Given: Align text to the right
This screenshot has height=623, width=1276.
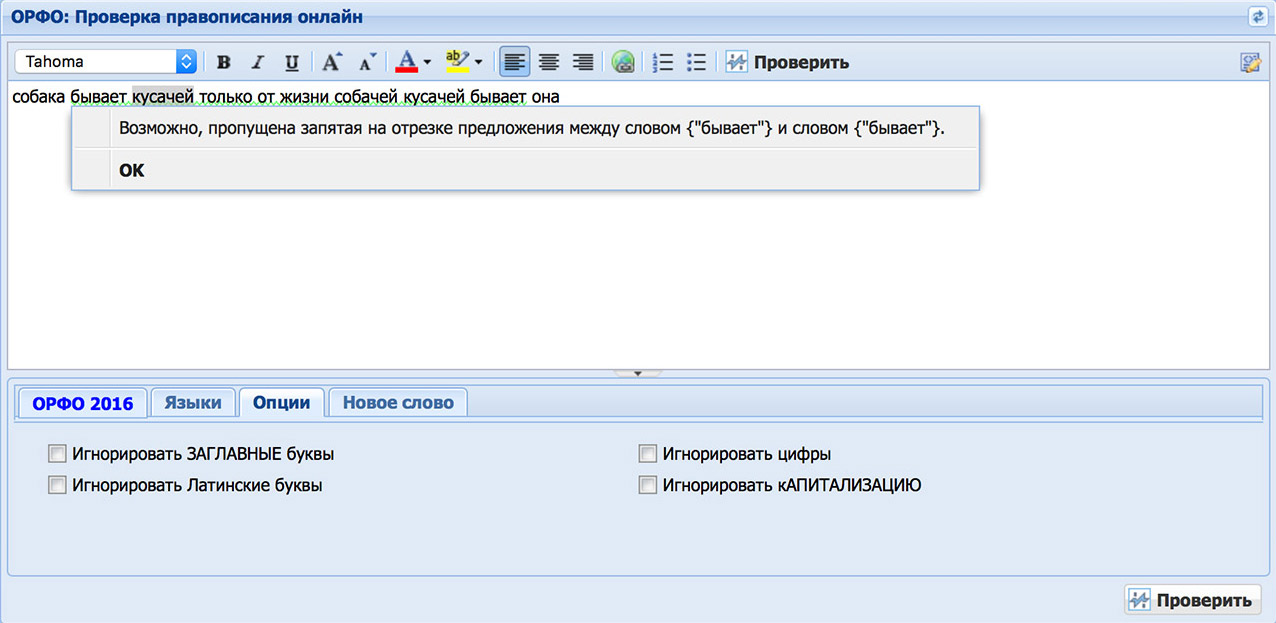Looking at the screenshot, I should tap(583, 62).
